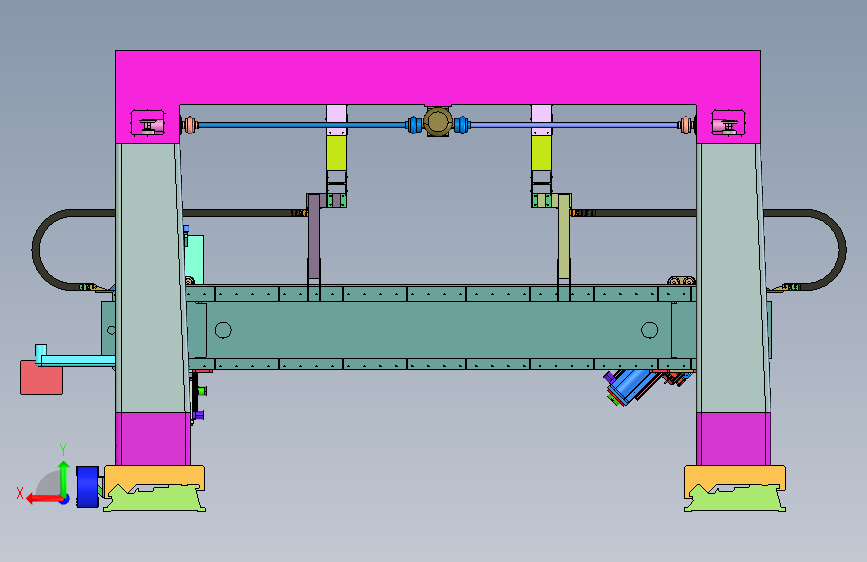867x562 pixels.
Task: Pick the left yellow-green hanger block
Action: (336, 153)
